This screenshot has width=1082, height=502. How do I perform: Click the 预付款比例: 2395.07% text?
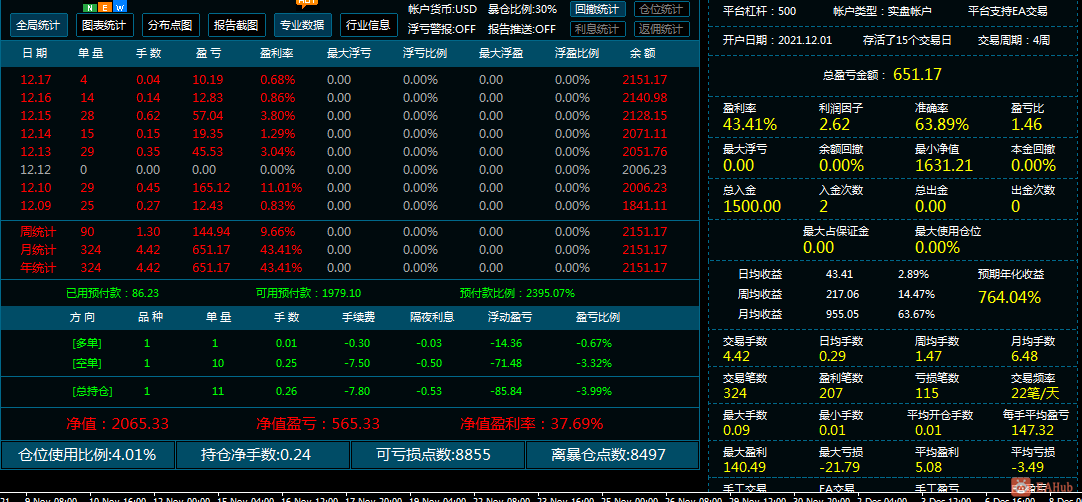518,293
